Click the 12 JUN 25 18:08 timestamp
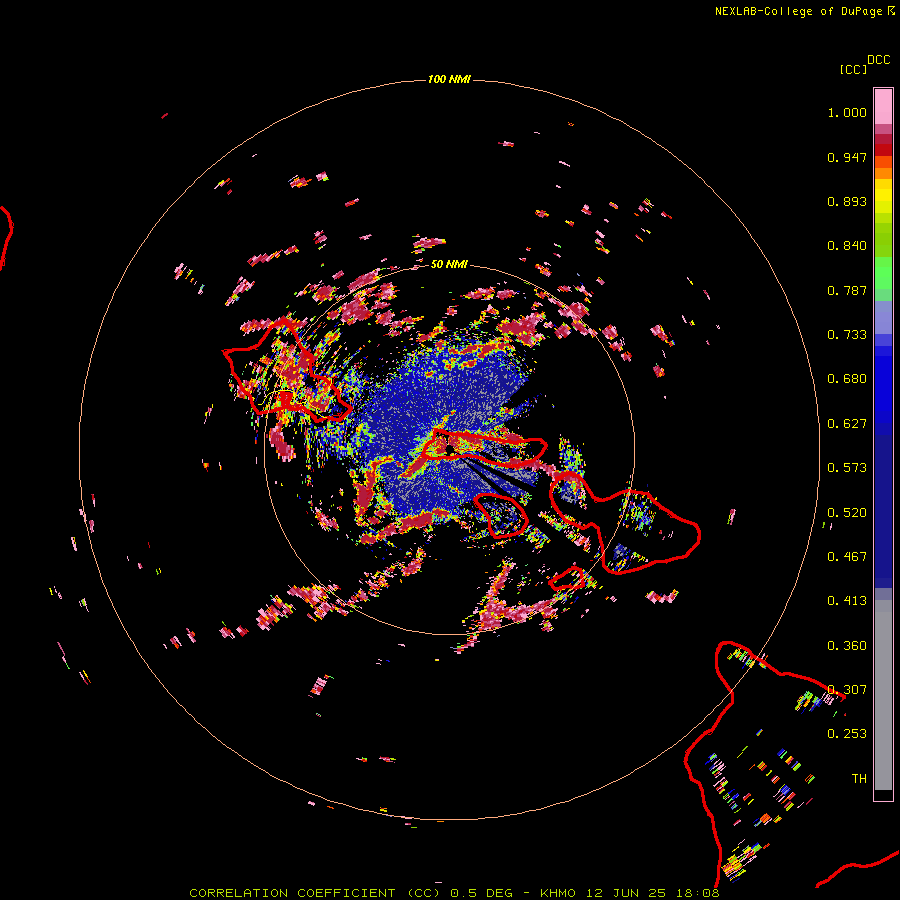 coord(653,893)
